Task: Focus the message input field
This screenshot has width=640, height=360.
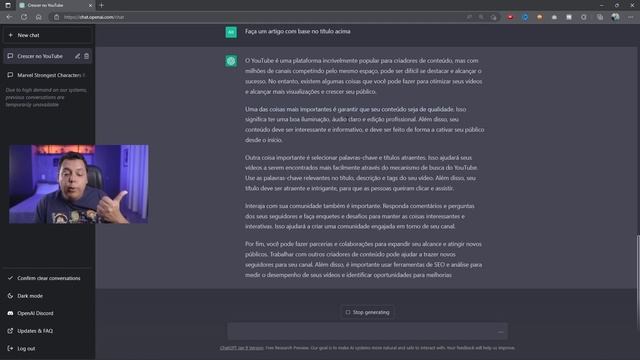Action: tap(367, 331)
